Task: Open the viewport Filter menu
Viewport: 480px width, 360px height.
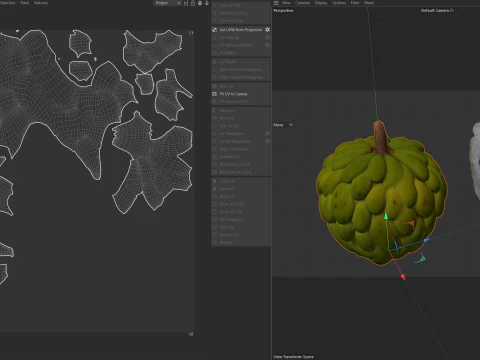Action: 355,3
